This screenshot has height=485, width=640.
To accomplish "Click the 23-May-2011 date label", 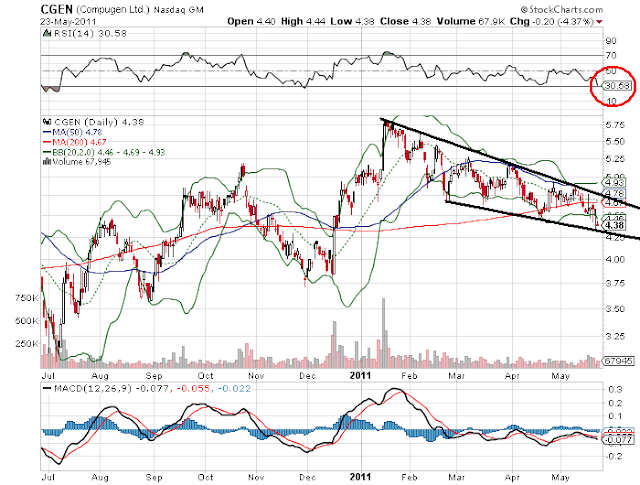I will click(x=68, y=22).
